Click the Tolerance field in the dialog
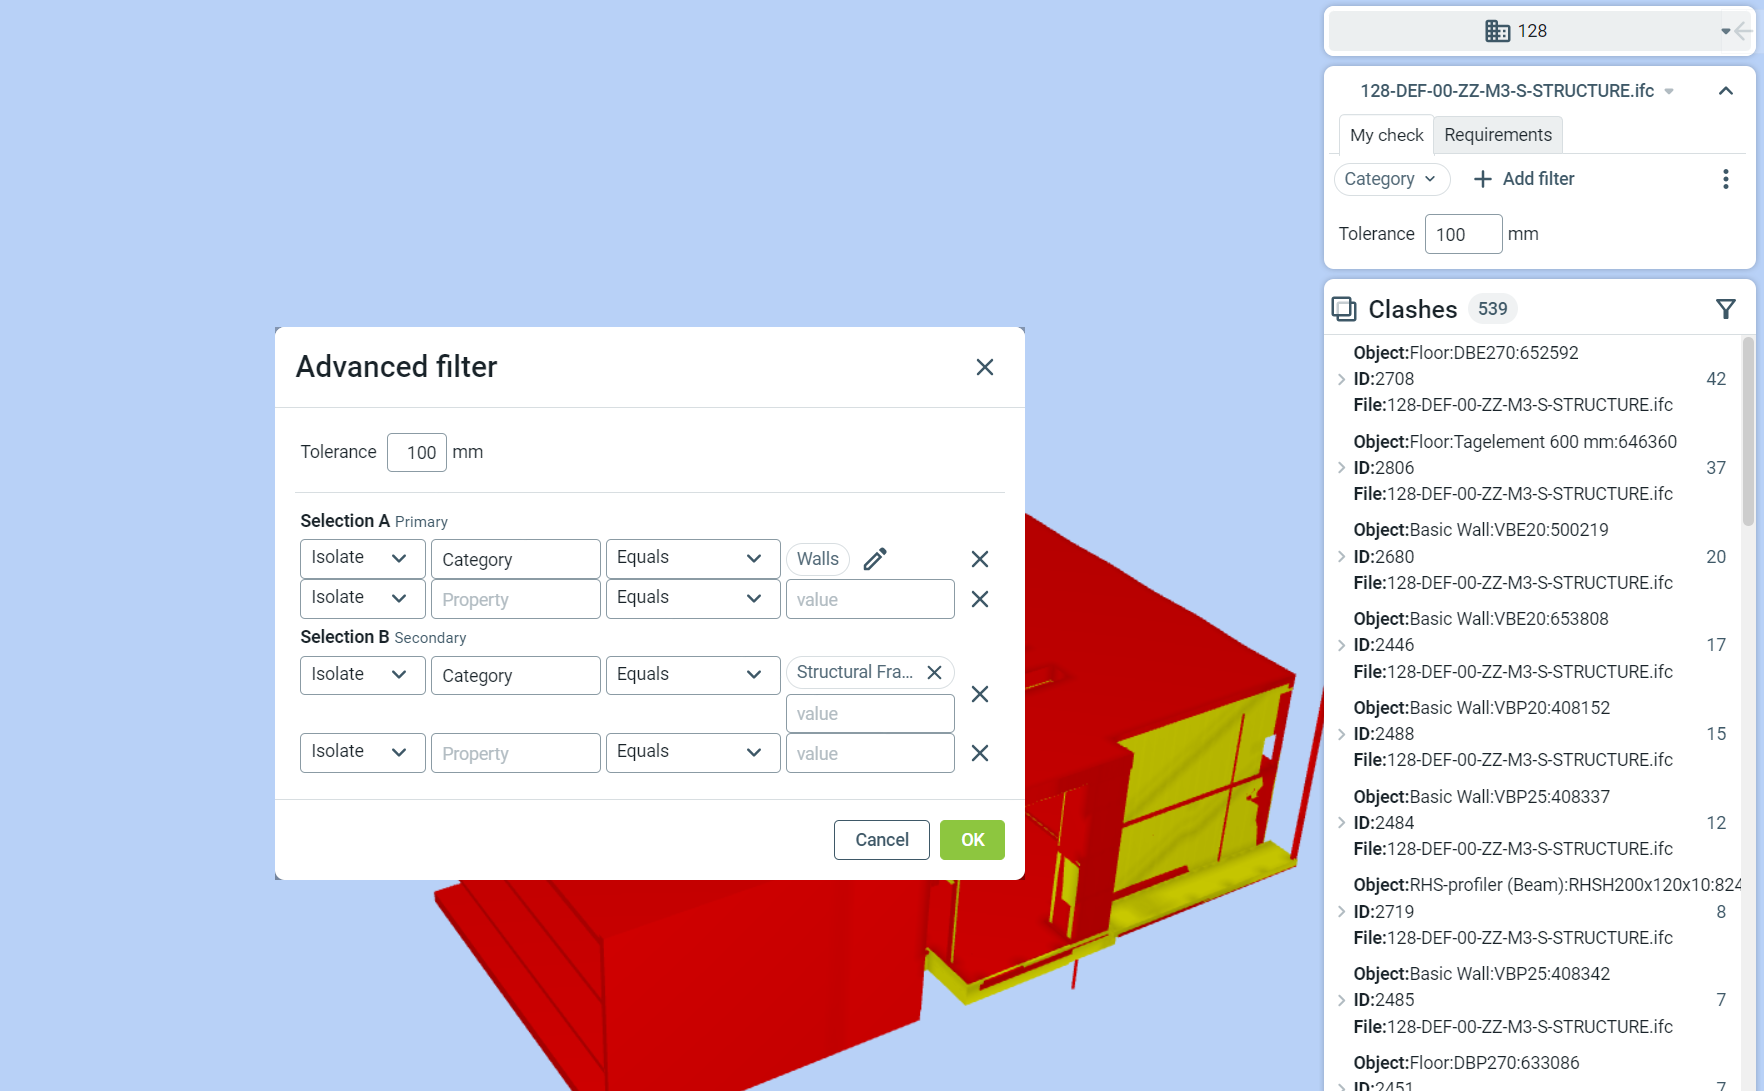This screenshot has width=1764, height=1091. [417, 453]
